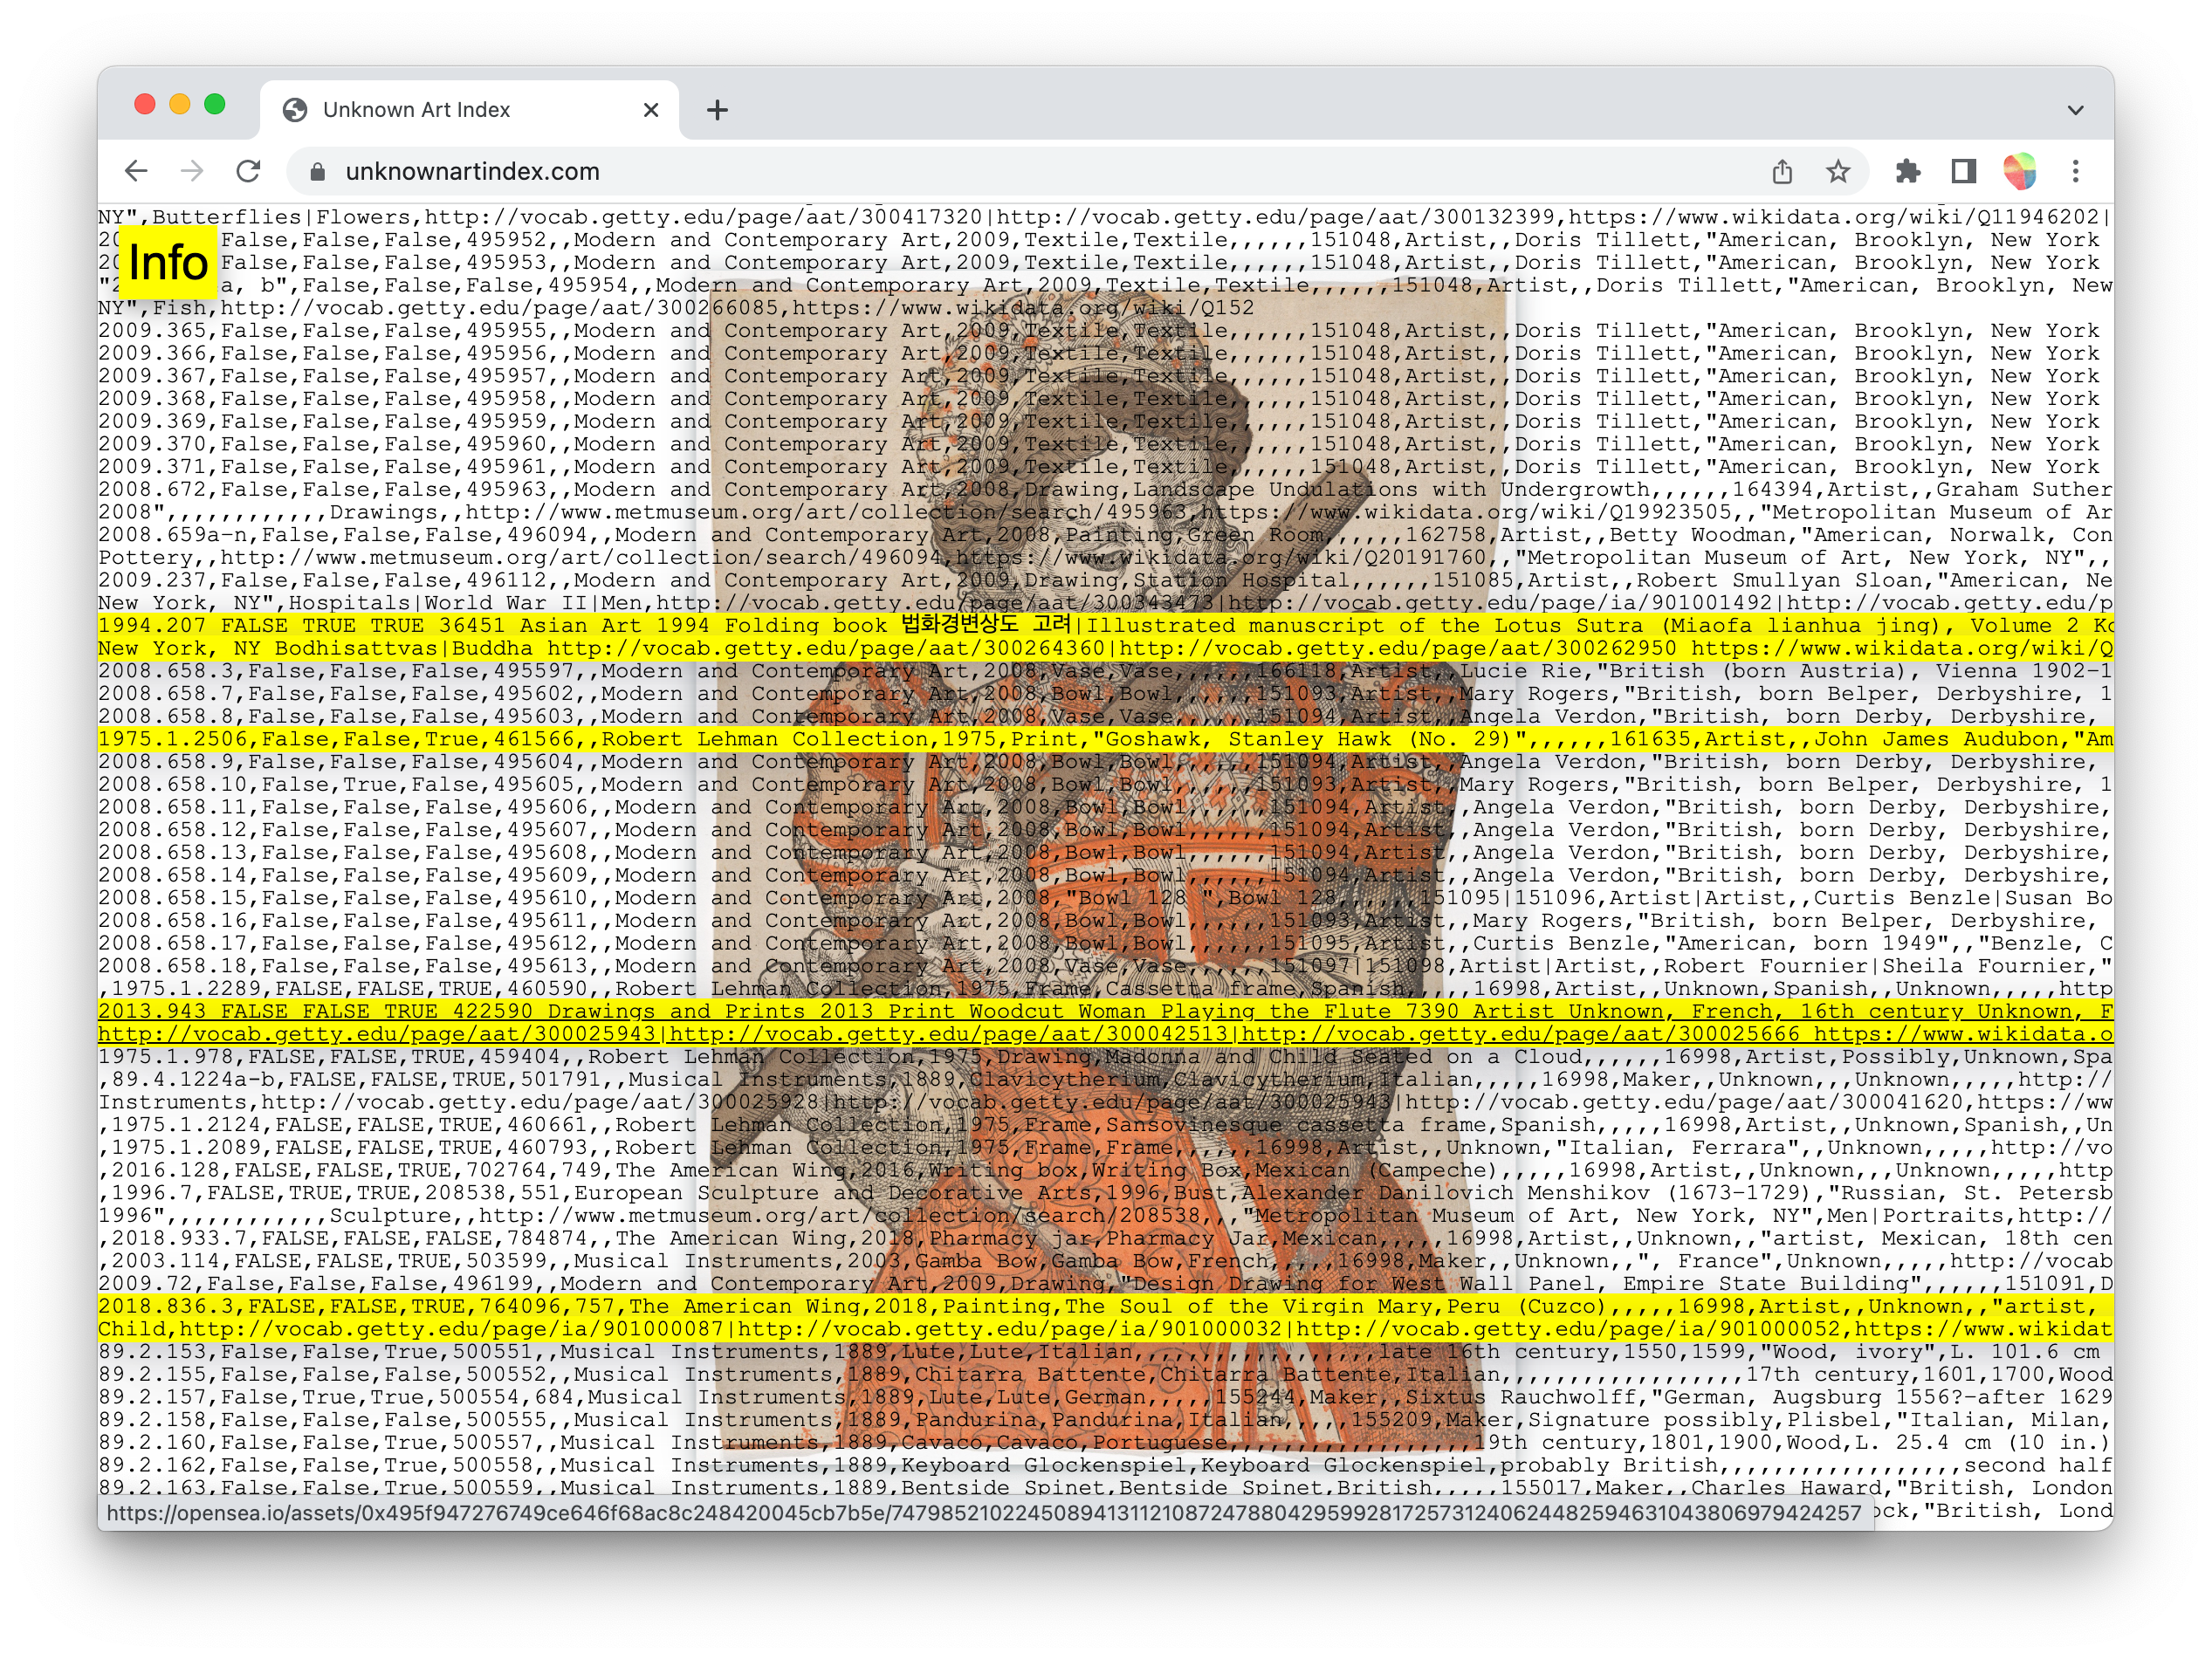Click row 2008.658.18 Vase, Robert Fournier

1105,966
